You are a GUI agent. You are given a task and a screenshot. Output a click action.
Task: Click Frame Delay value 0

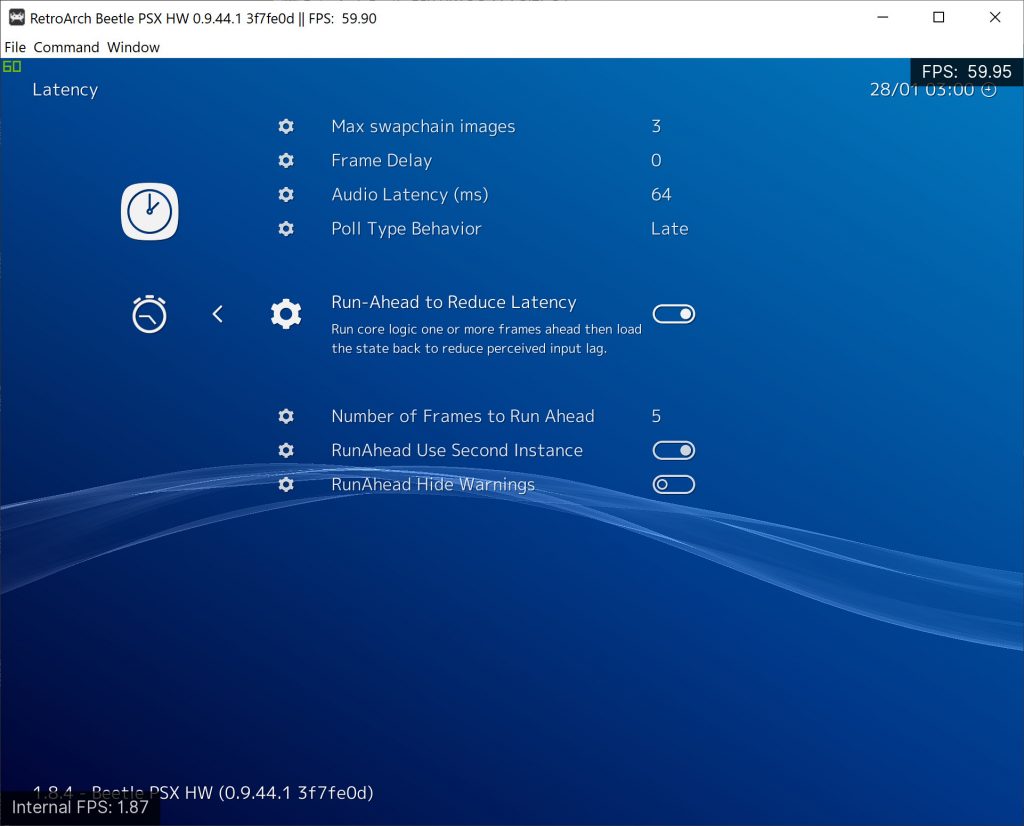tap(656, 160)
